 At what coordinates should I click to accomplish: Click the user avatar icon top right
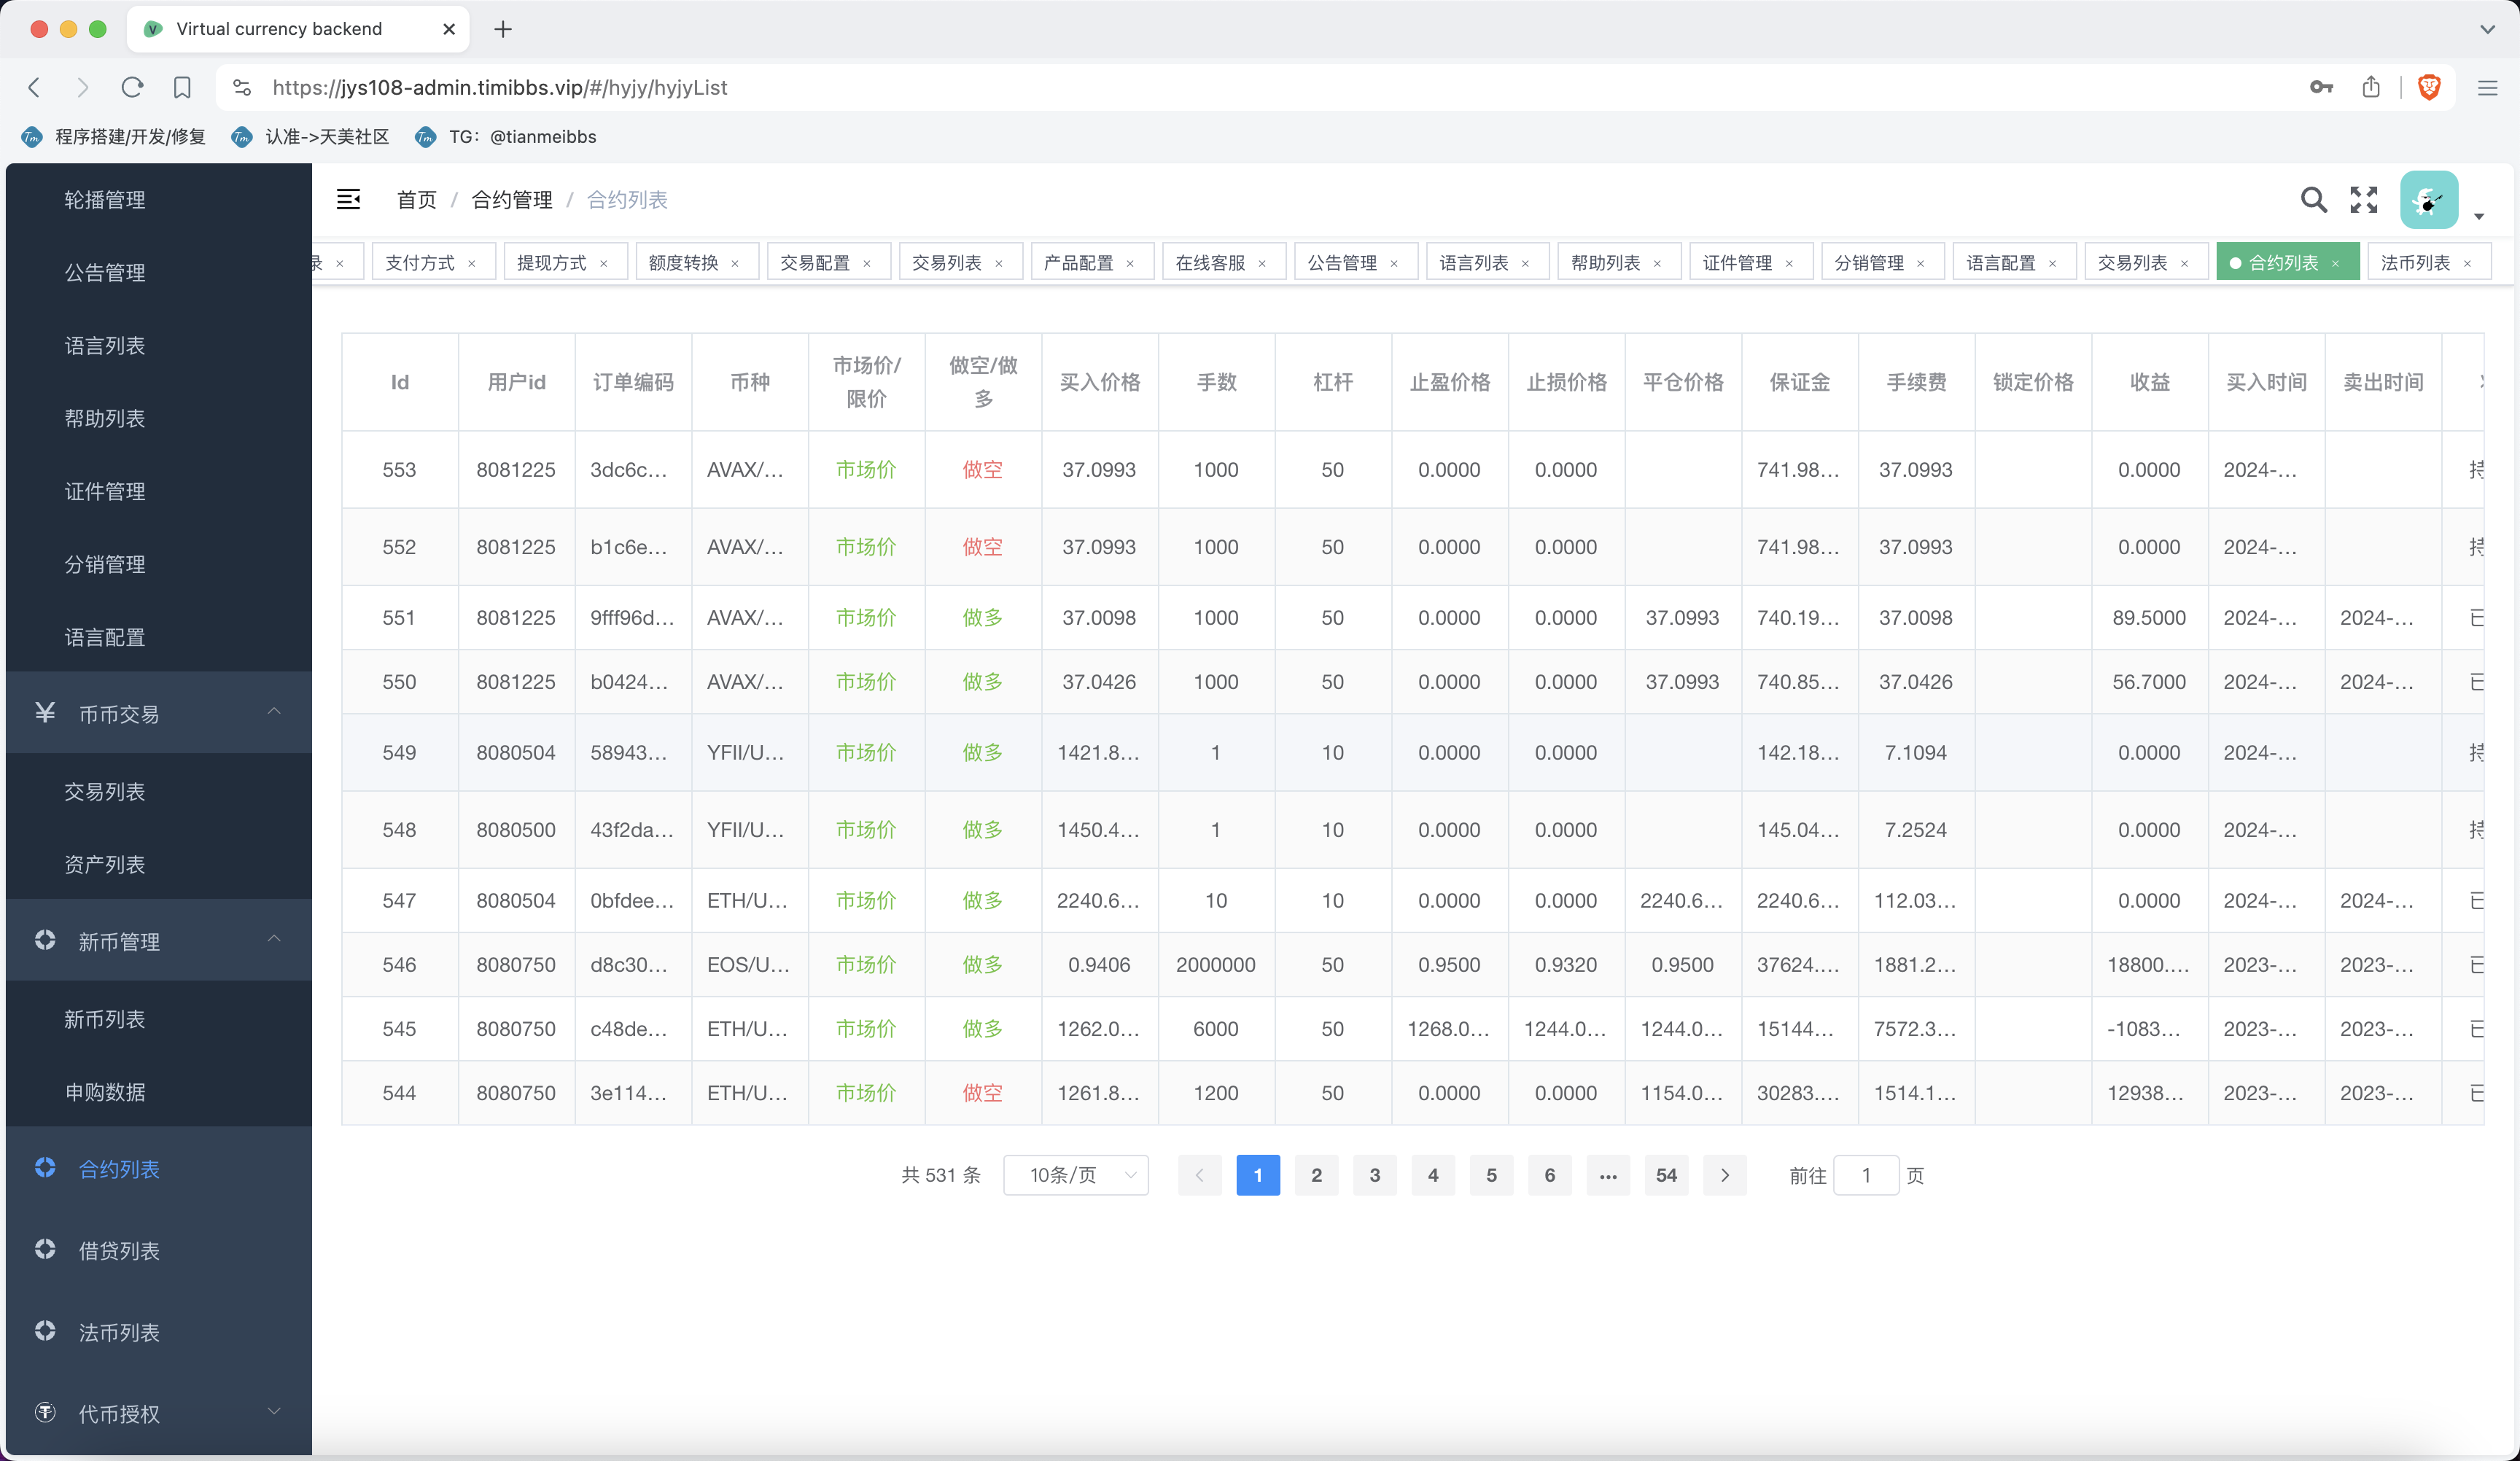(2428, 198)
